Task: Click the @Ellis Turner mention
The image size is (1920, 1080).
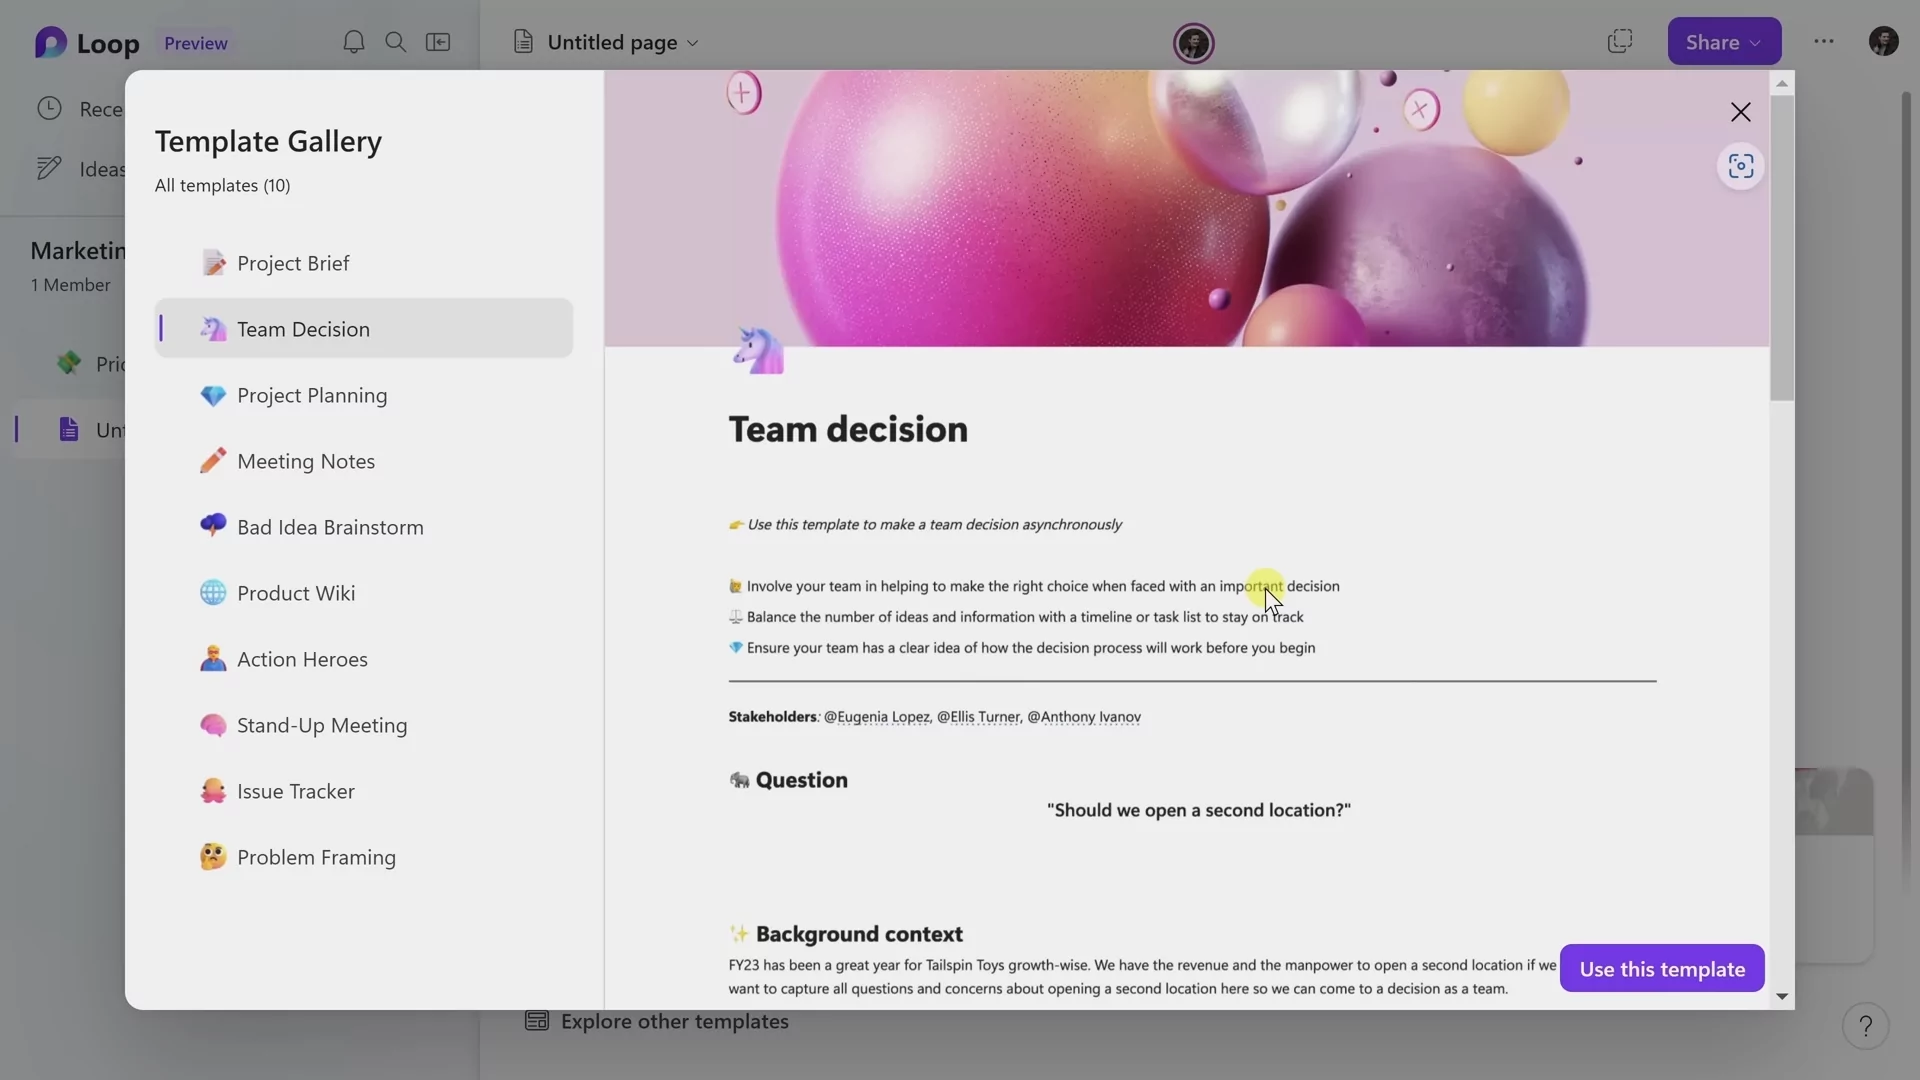Action: [979, 717]
